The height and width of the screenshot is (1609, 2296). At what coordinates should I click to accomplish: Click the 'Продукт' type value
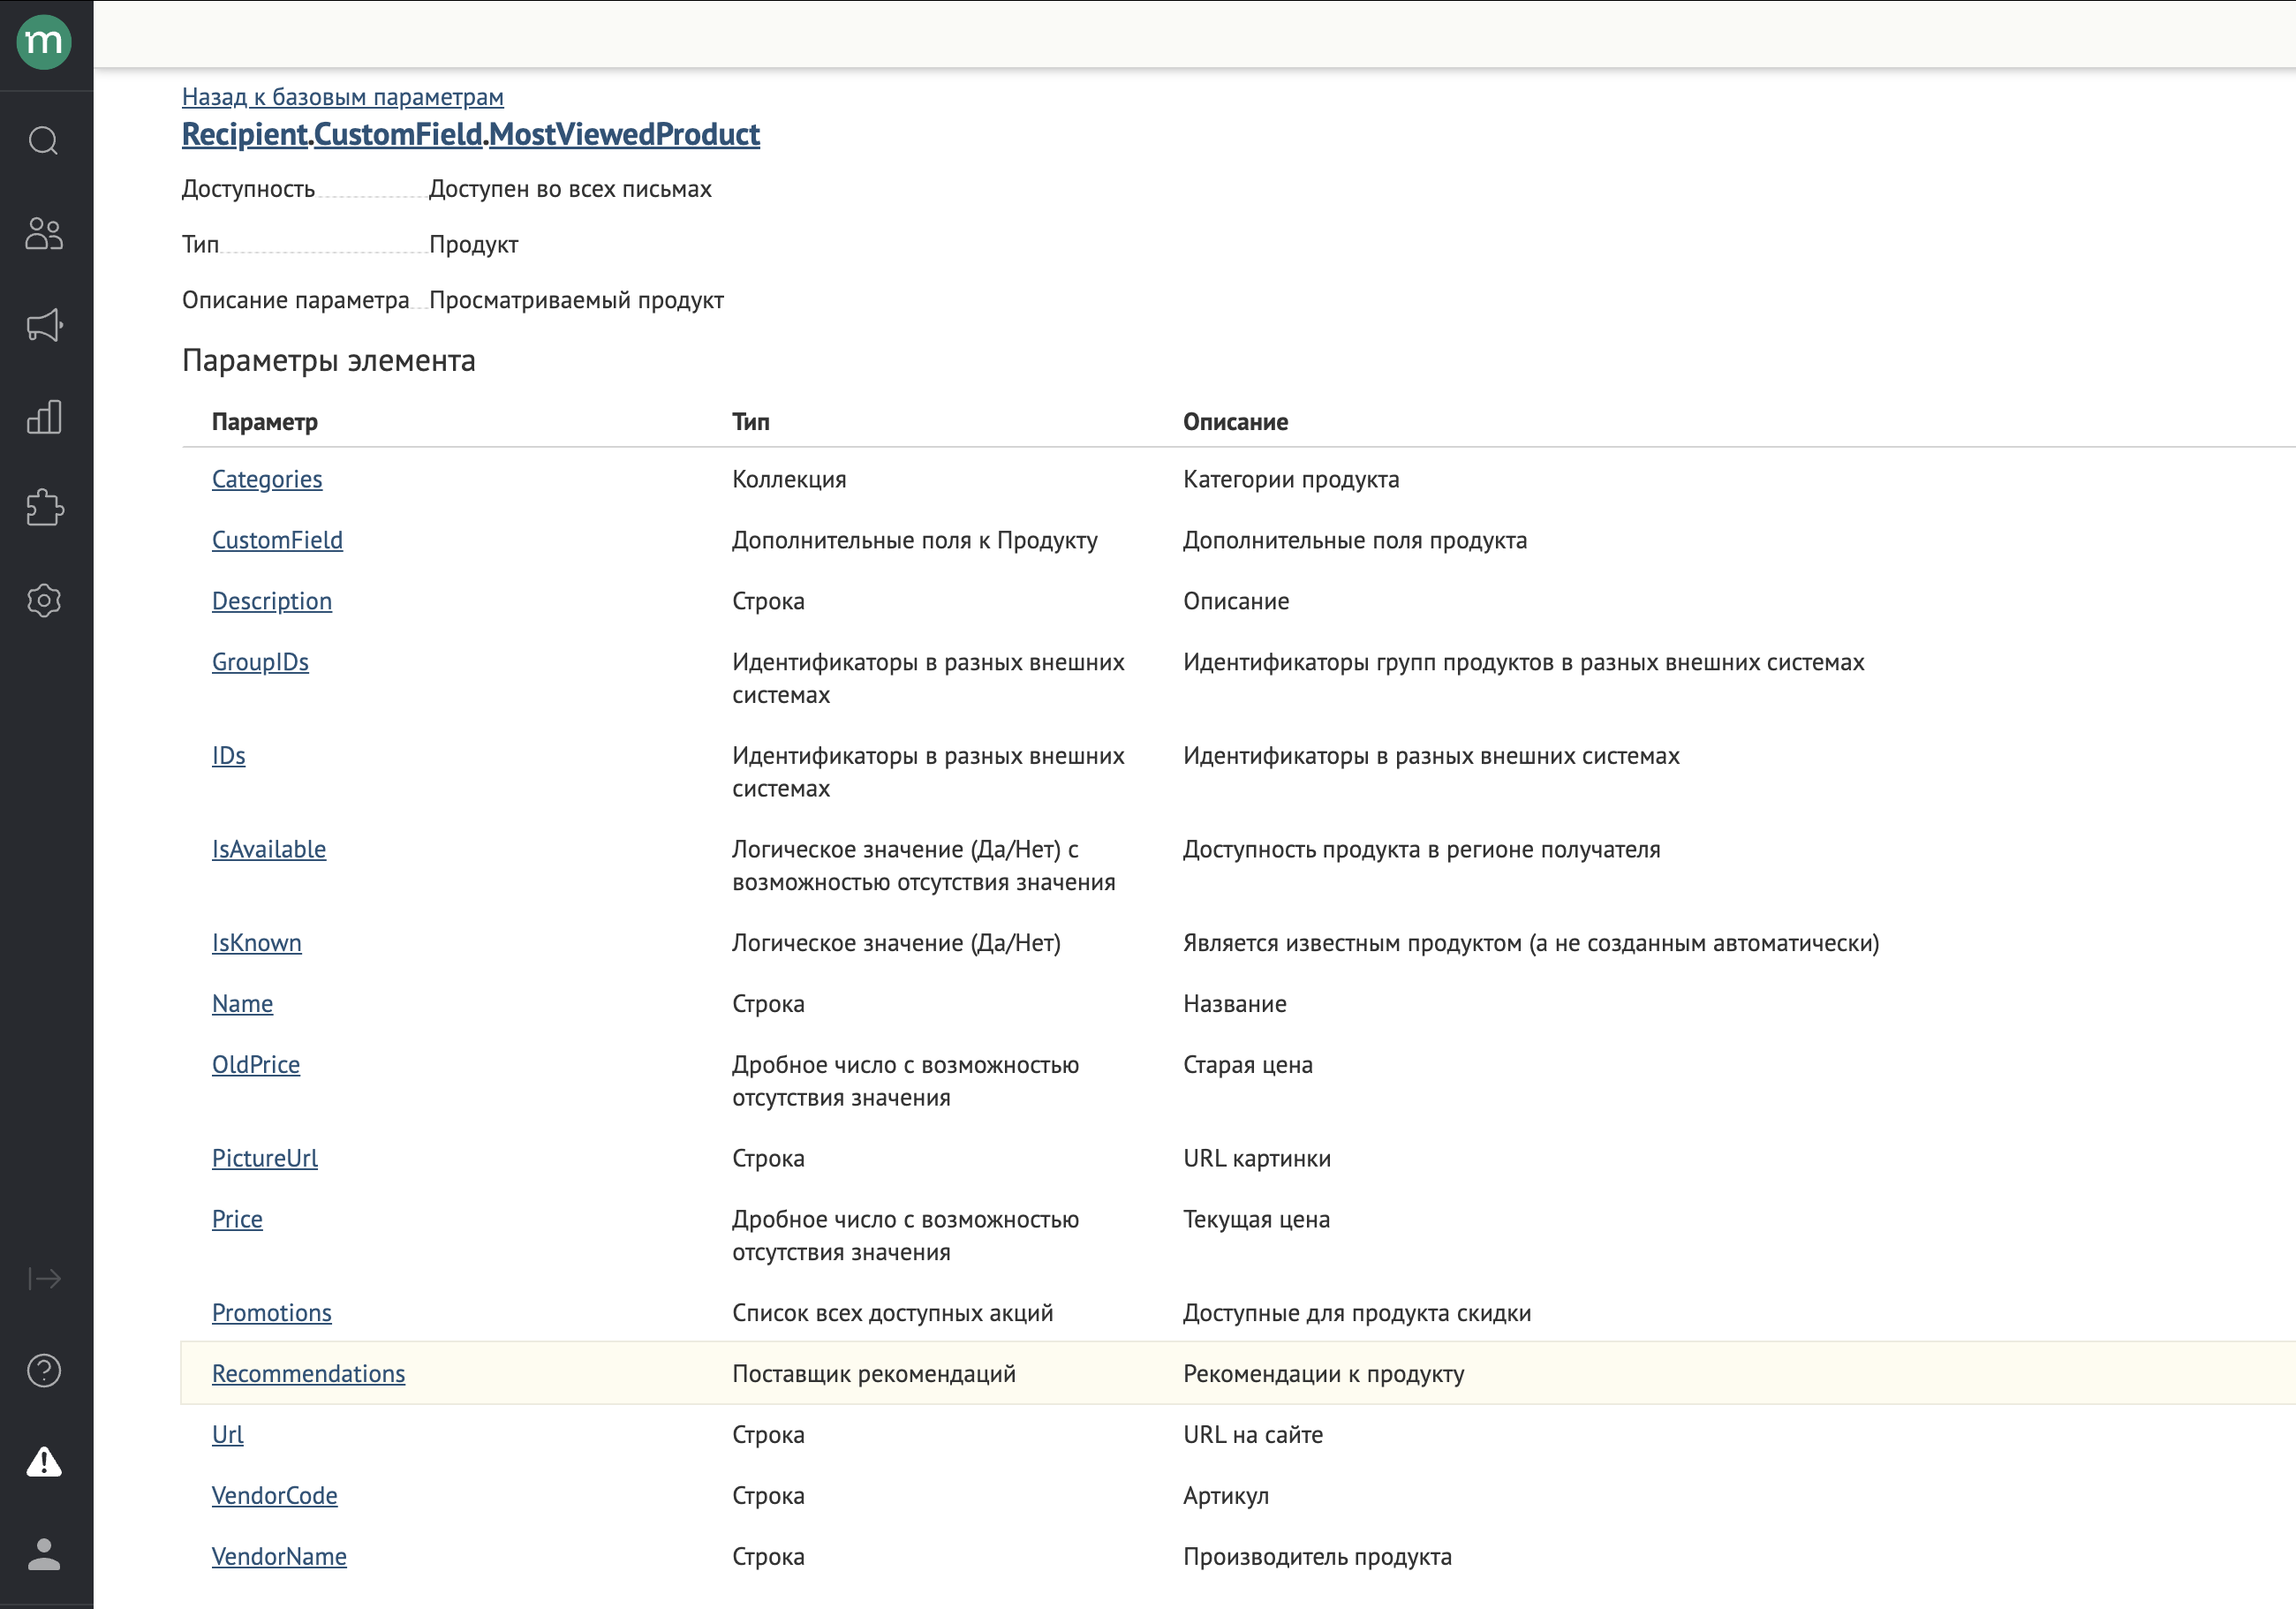474,245
